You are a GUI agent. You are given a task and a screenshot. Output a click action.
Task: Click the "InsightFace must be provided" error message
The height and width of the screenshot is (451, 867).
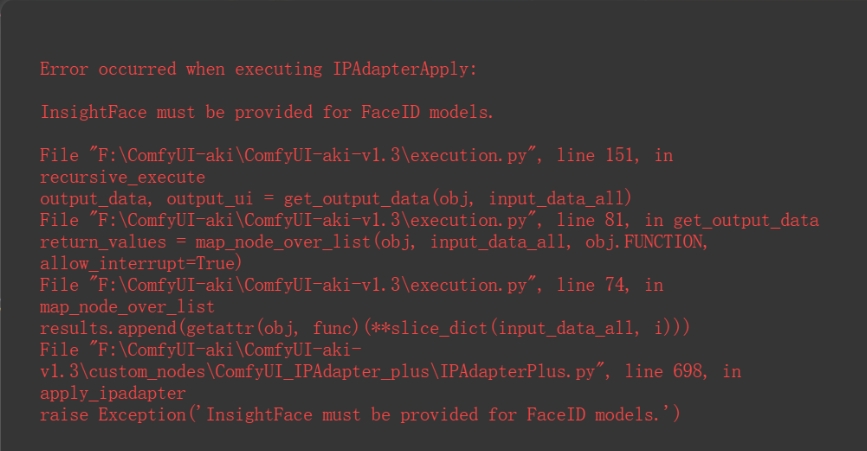pos(266,112)
